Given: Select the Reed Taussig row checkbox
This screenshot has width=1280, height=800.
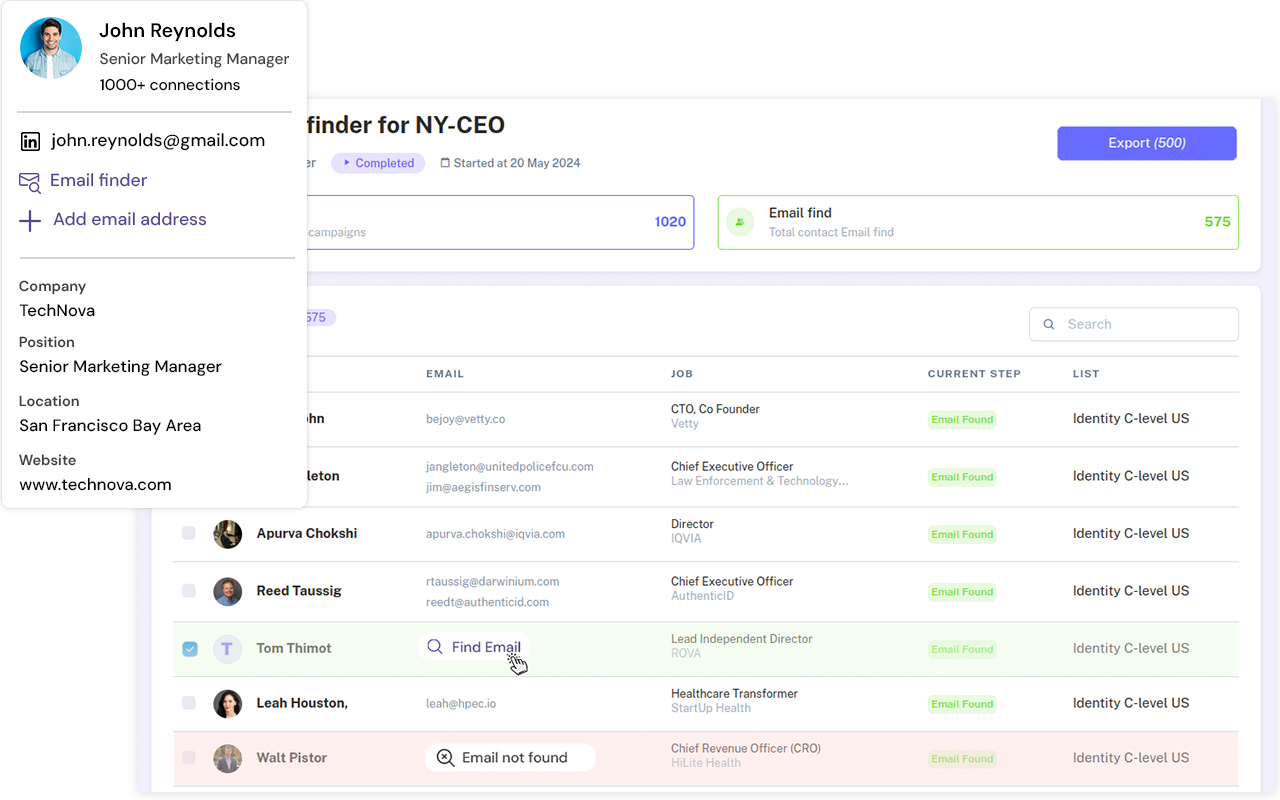Looking at the screenshot, I should pos(189,591).
